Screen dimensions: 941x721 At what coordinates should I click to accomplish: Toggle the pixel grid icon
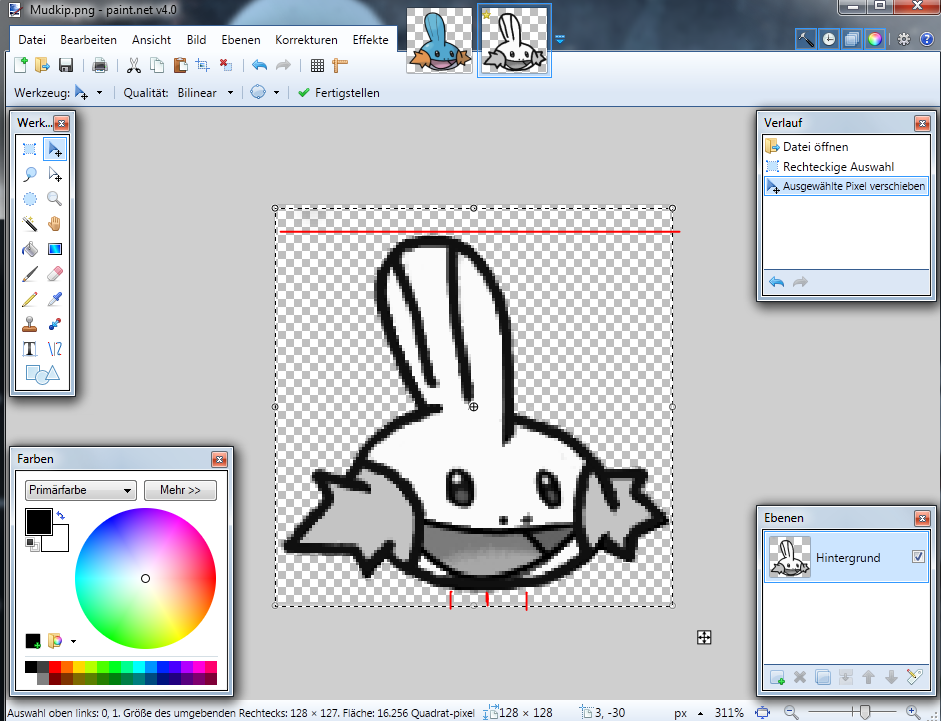(317, 65)
